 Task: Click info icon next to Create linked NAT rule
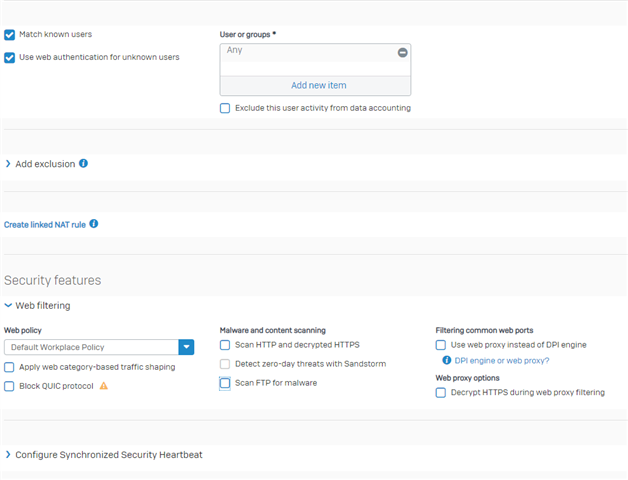click(x=94, y=224)
